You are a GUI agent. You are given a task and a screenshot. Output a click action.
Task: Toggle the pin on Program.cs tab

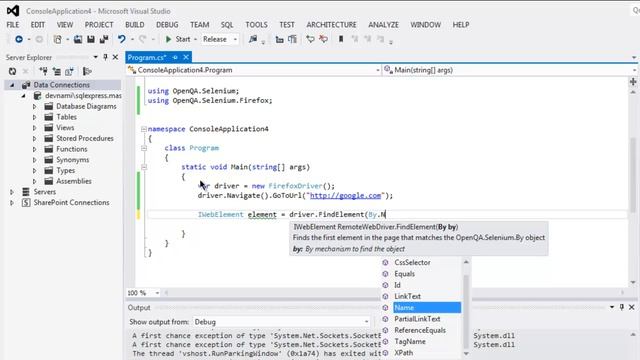click(175, 57)
